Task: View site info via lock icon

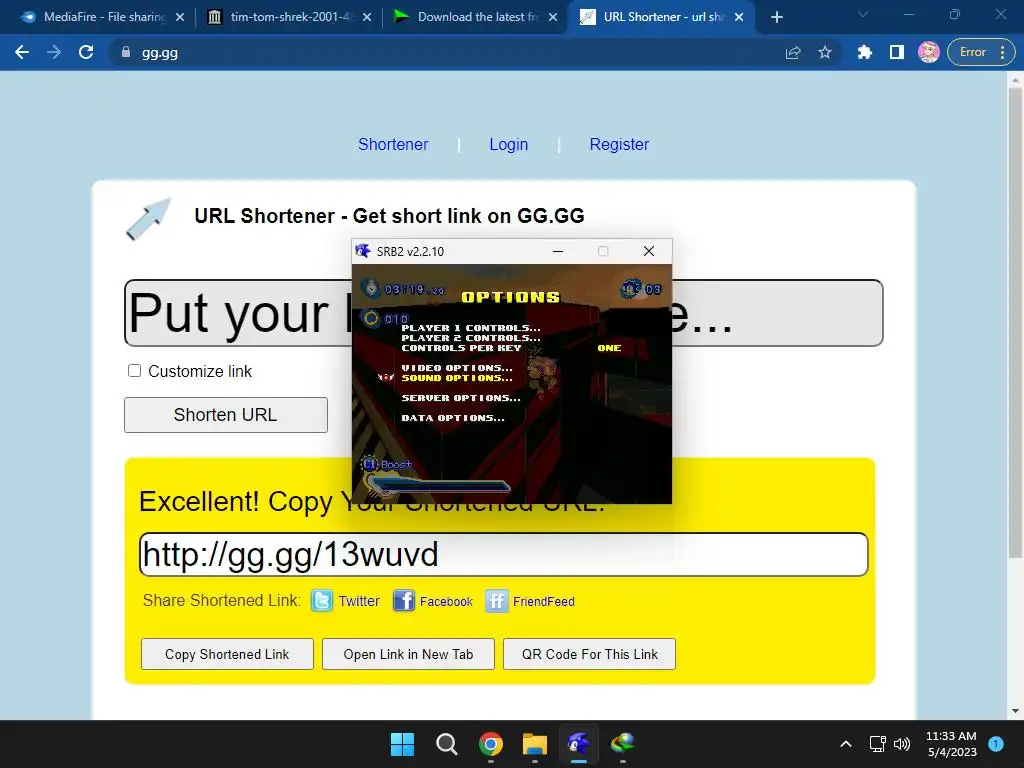Action: click(x=126, y=52)
